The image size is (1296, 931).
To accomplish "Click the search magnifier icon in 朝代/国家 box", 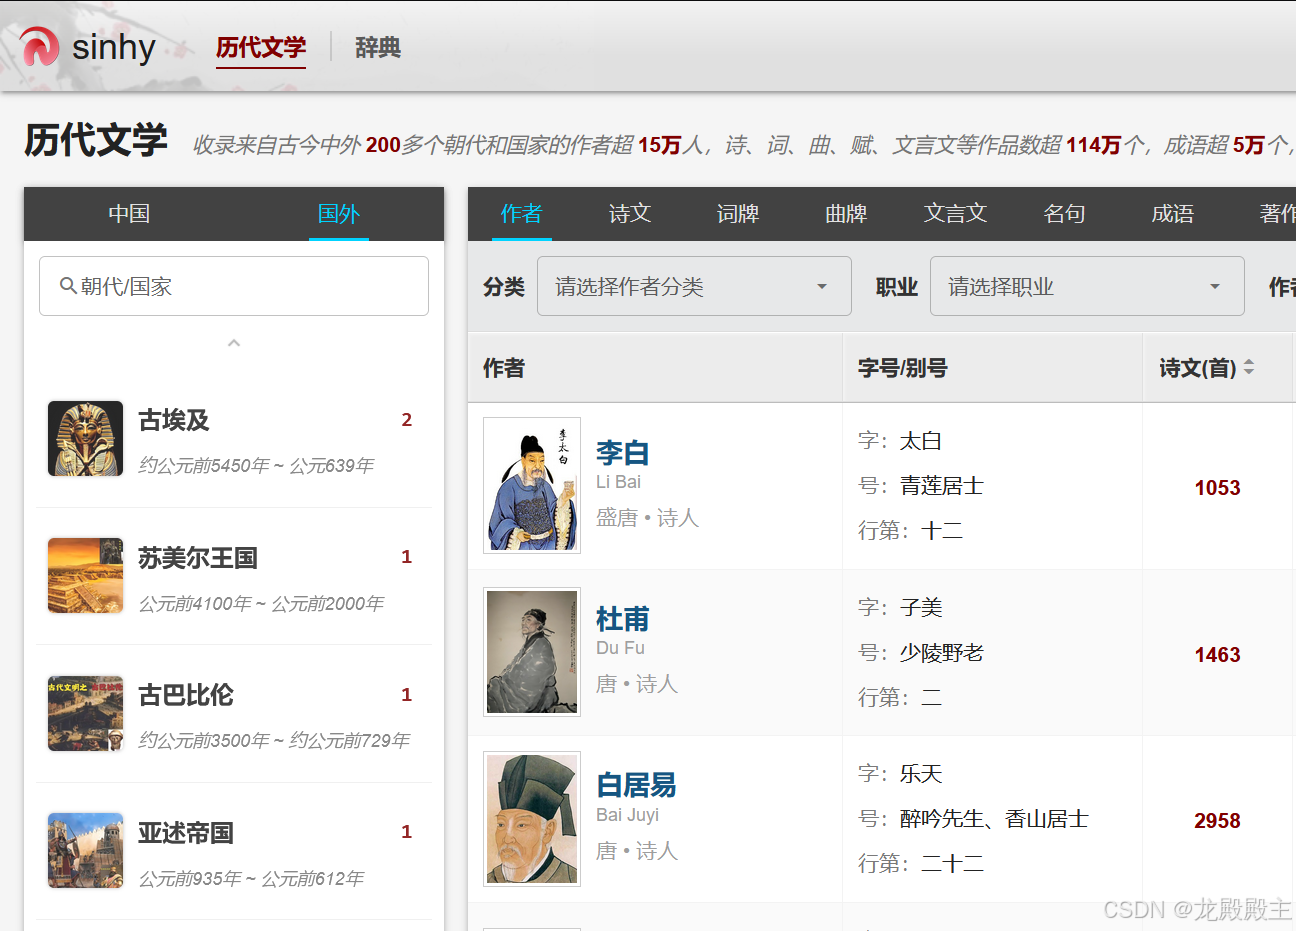I will tap(68, 286).
